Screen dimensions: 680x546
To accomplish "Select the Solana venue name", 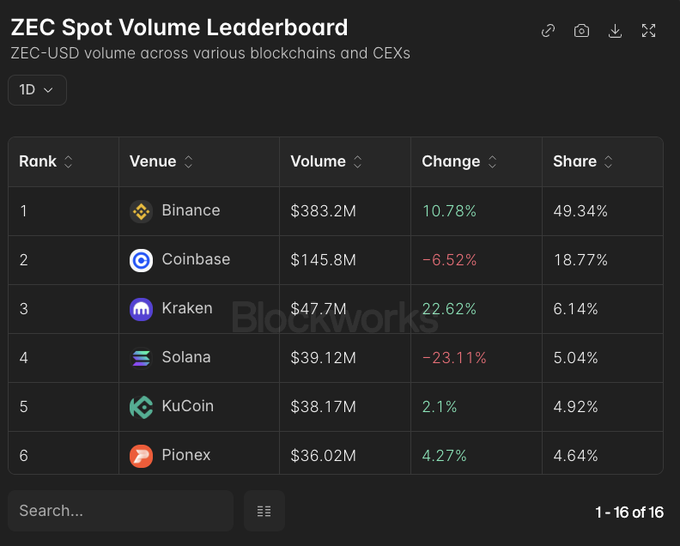I will point(186,357).
